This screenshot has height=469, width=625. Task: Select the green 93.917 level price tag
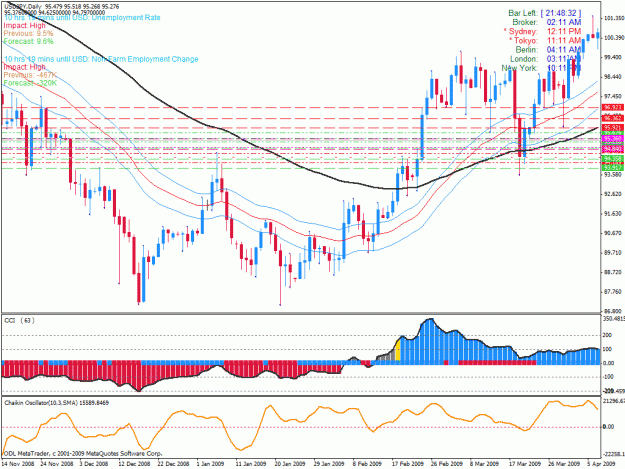613,168
